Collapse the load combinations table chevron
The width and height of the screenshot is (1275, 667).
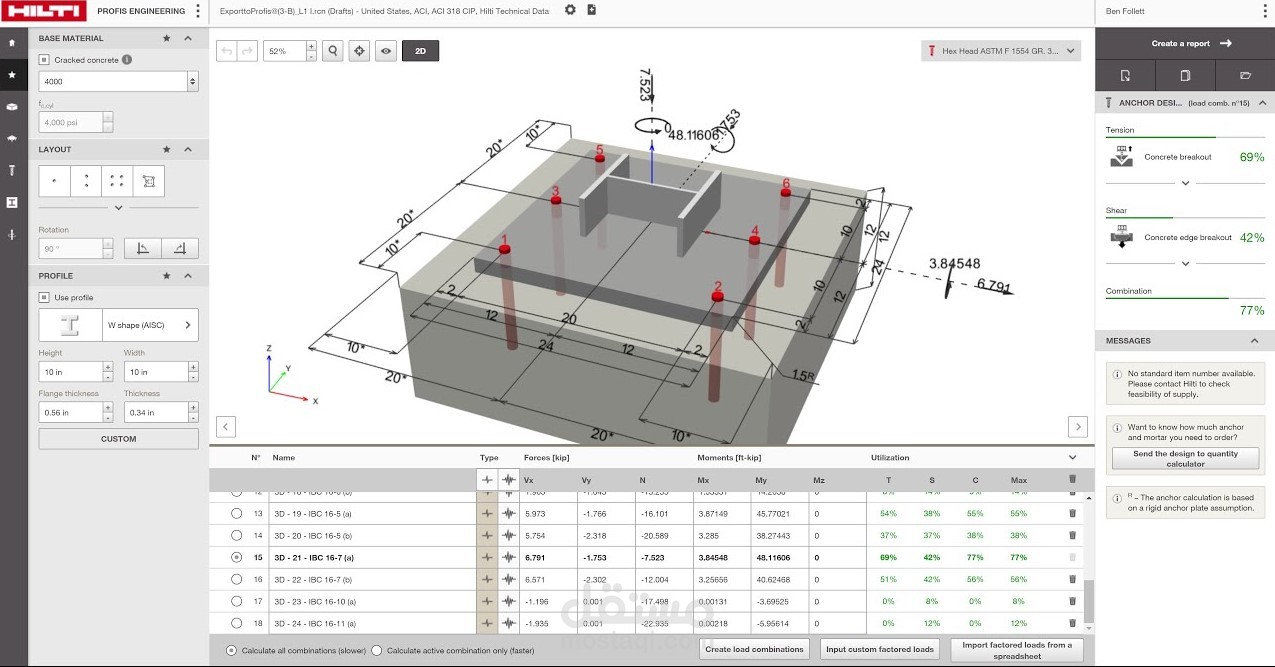click(x=1073, y=458)
